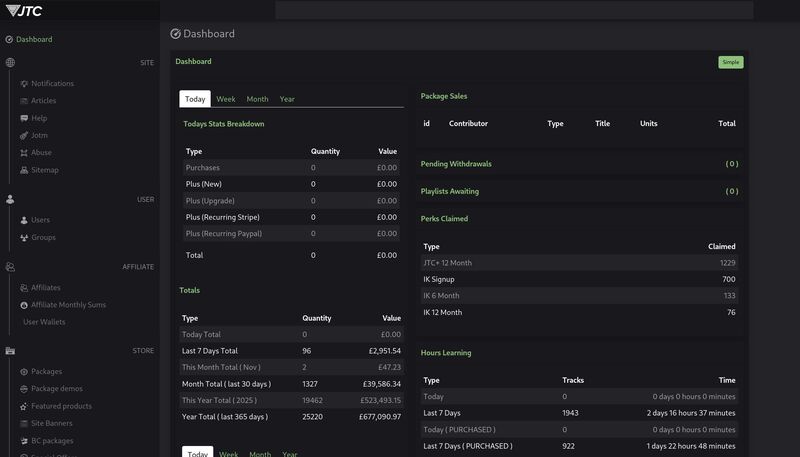Image resolution: width=800 pixels, height=457 pixels.
Task: Click '2 days 16 hours 37 minutes' value
Action: coord(691,413)
